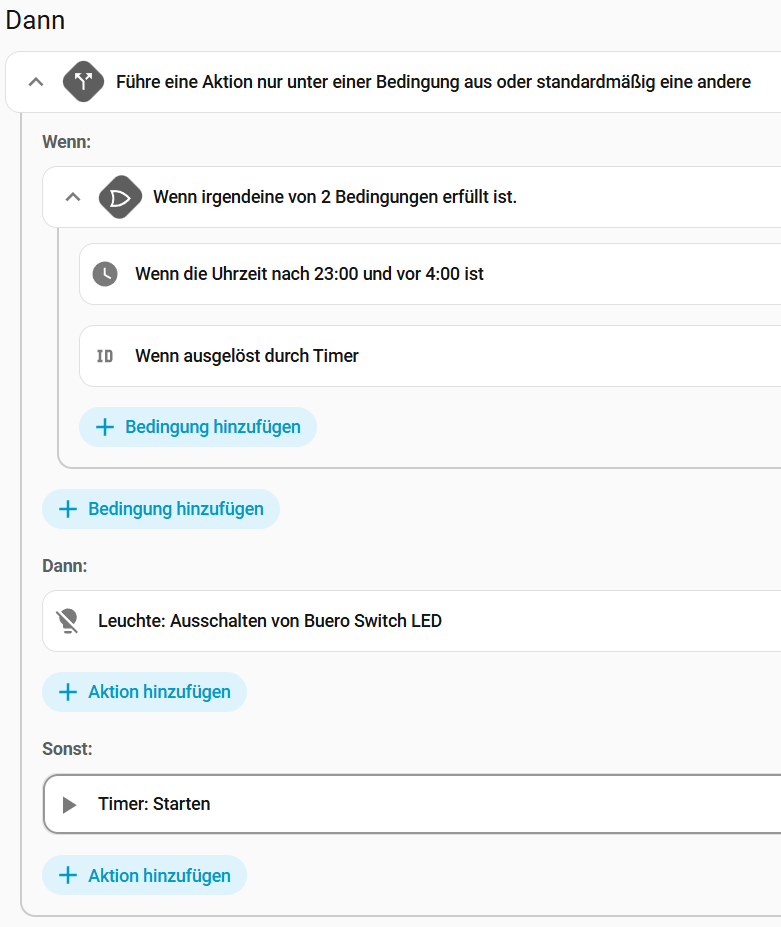This screenshot has width=781, height=927.
Task: Click 'Aktion hinzufügen' under the Sonst section
Action: tap(159, 875)
